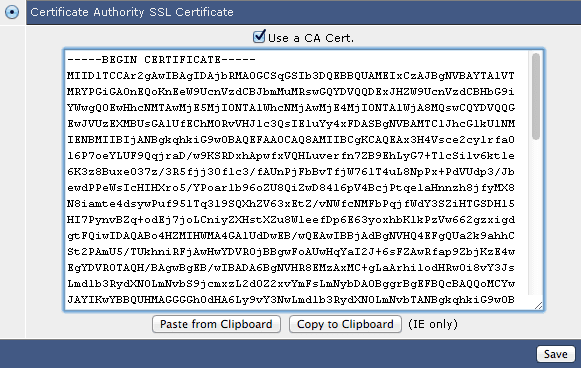Click the line starting with IENBMIIBIjAN

(291, 140)
